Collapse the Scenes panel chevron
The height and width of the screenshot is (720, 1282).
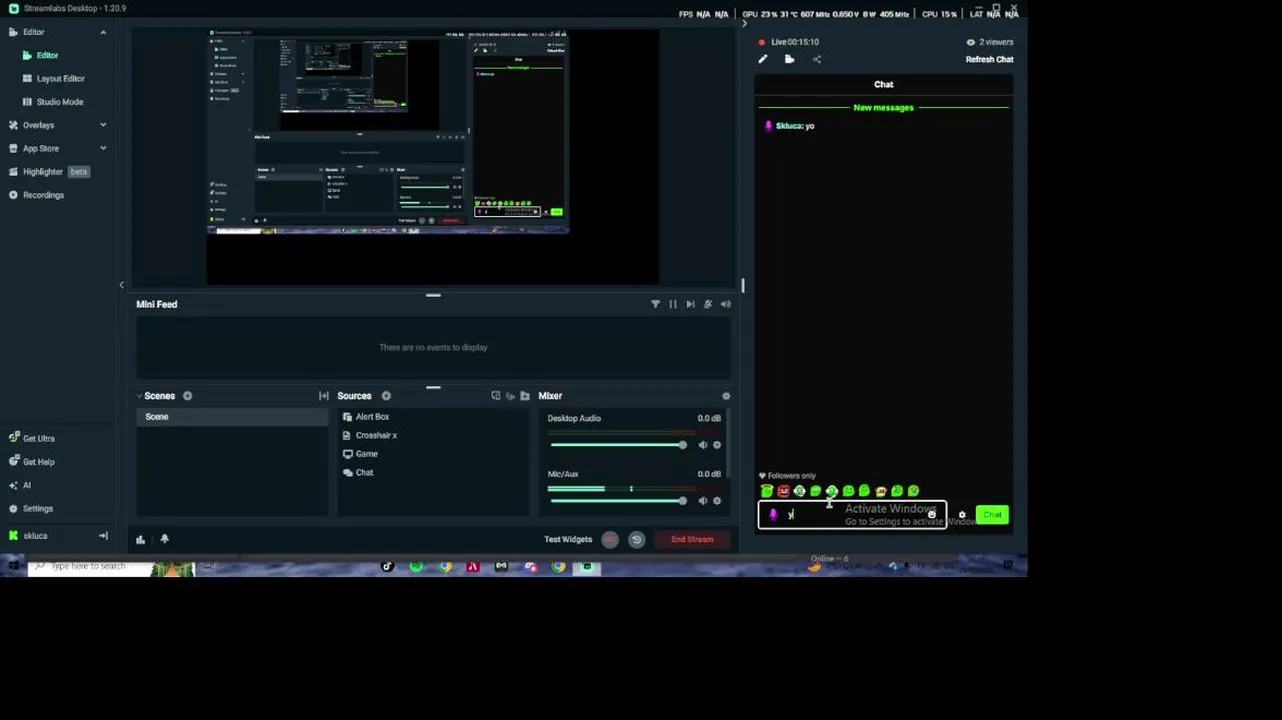coord(139,396)
